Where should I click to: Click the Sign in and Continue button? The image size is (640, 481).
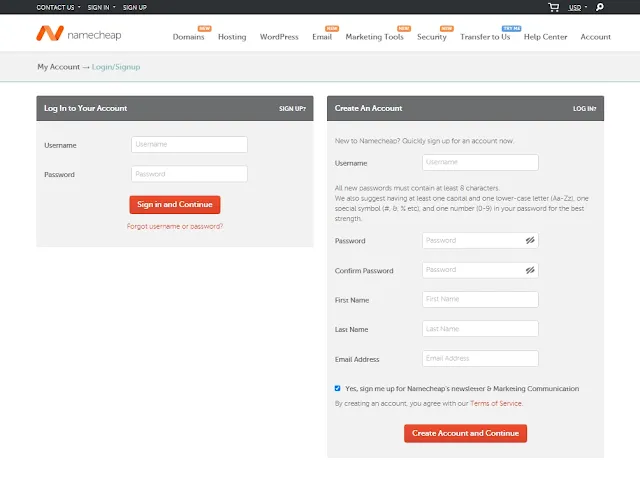coord(175,205)
